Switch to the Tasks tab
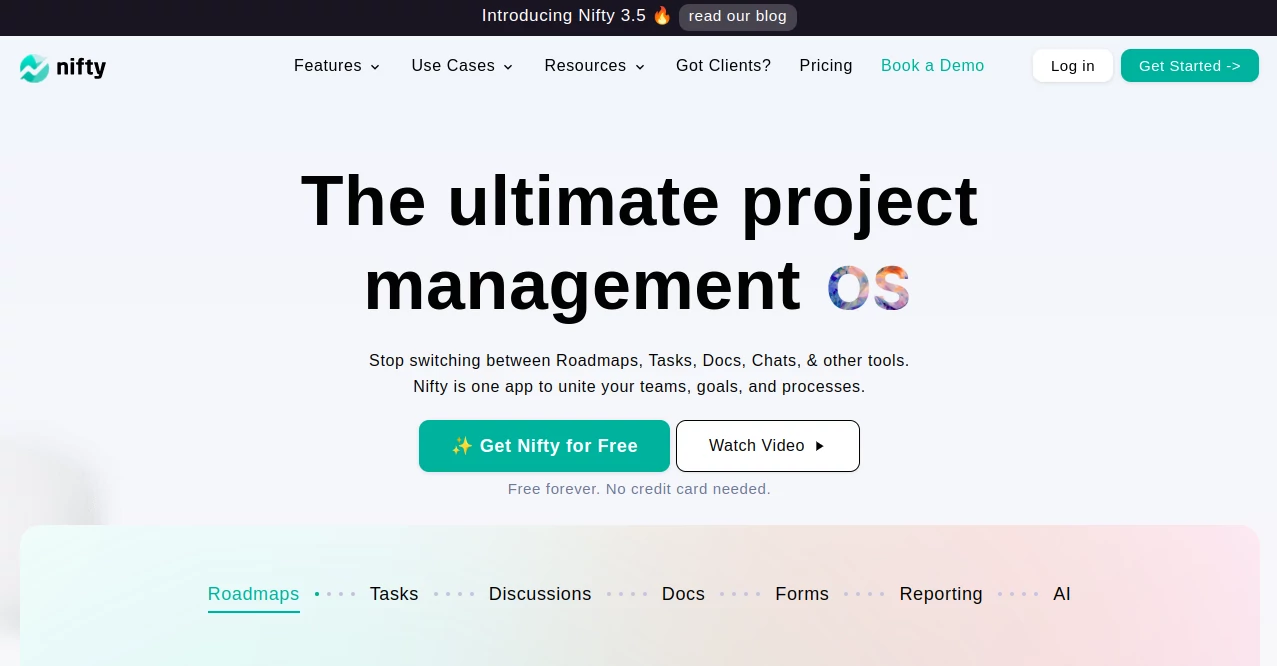 pyautogui.click(x=394, y=594)
